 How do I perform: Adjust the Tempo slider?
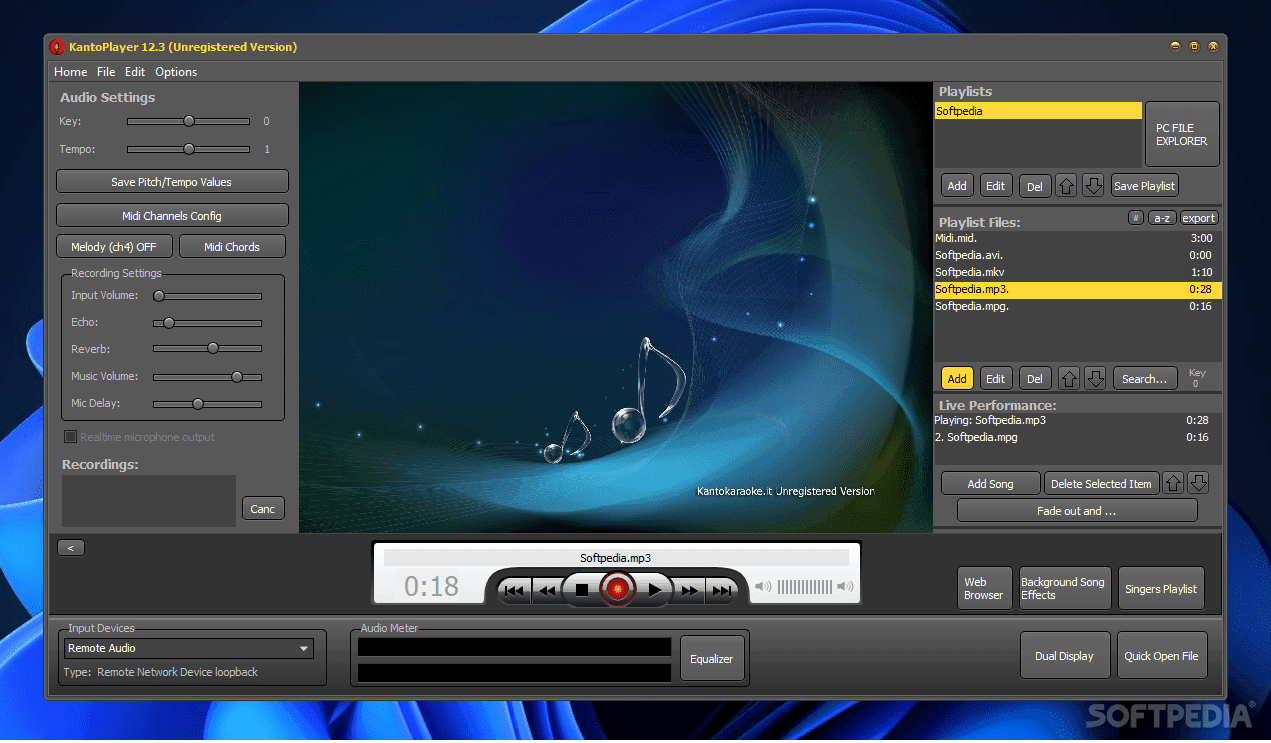tap(188, 149)
